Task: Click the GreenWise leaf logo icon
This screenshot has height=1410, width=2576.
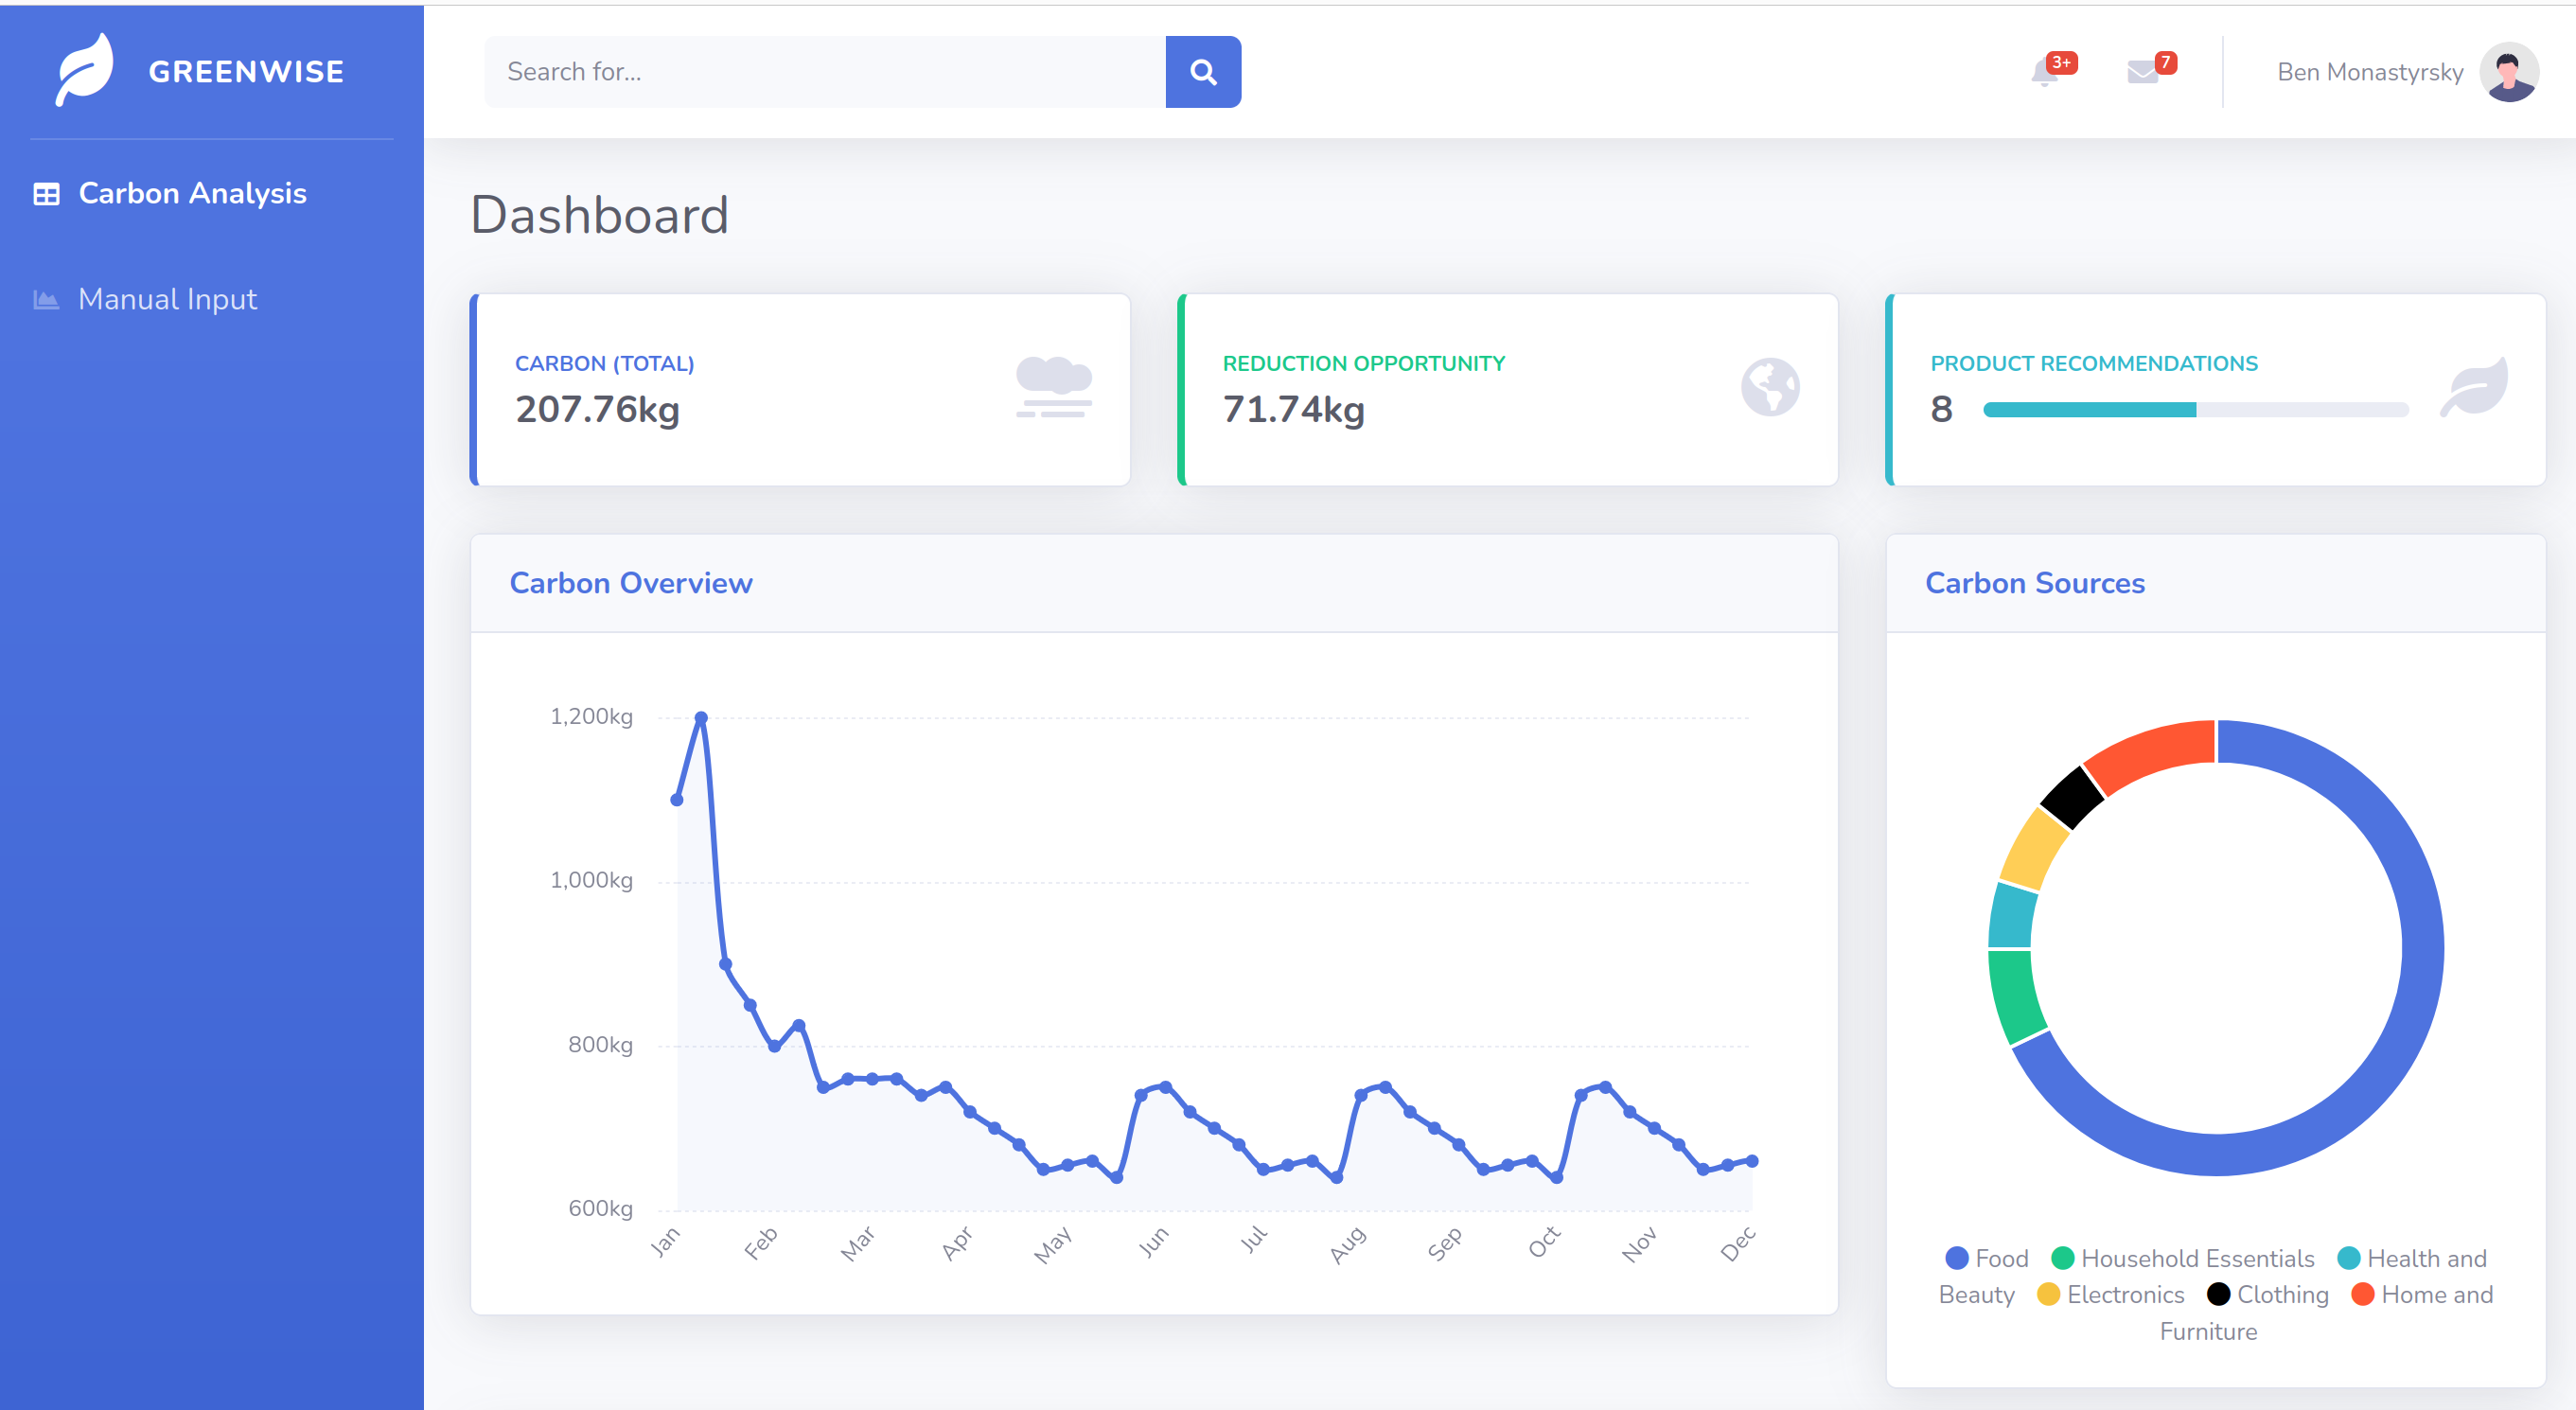Action: point(84,70)
